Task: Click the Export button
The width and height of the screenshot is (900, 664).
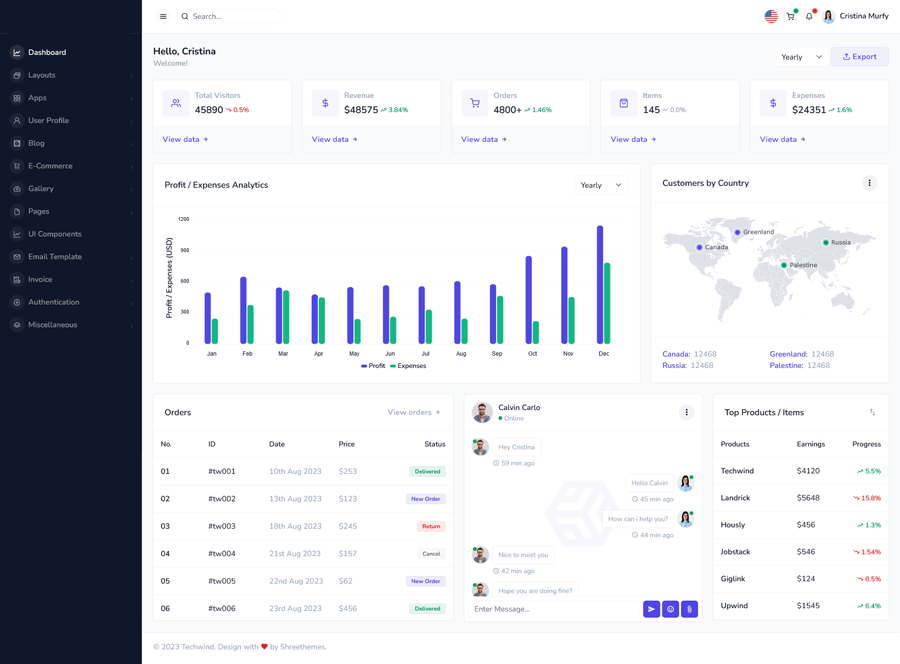Action: 859,57
